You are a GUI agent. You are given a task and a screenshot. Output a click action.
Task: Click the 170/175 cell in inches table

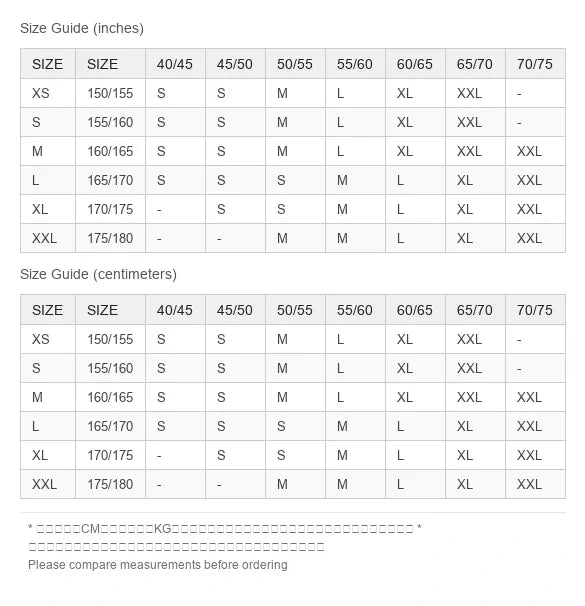pyautogui.click(x=111, y=209)
